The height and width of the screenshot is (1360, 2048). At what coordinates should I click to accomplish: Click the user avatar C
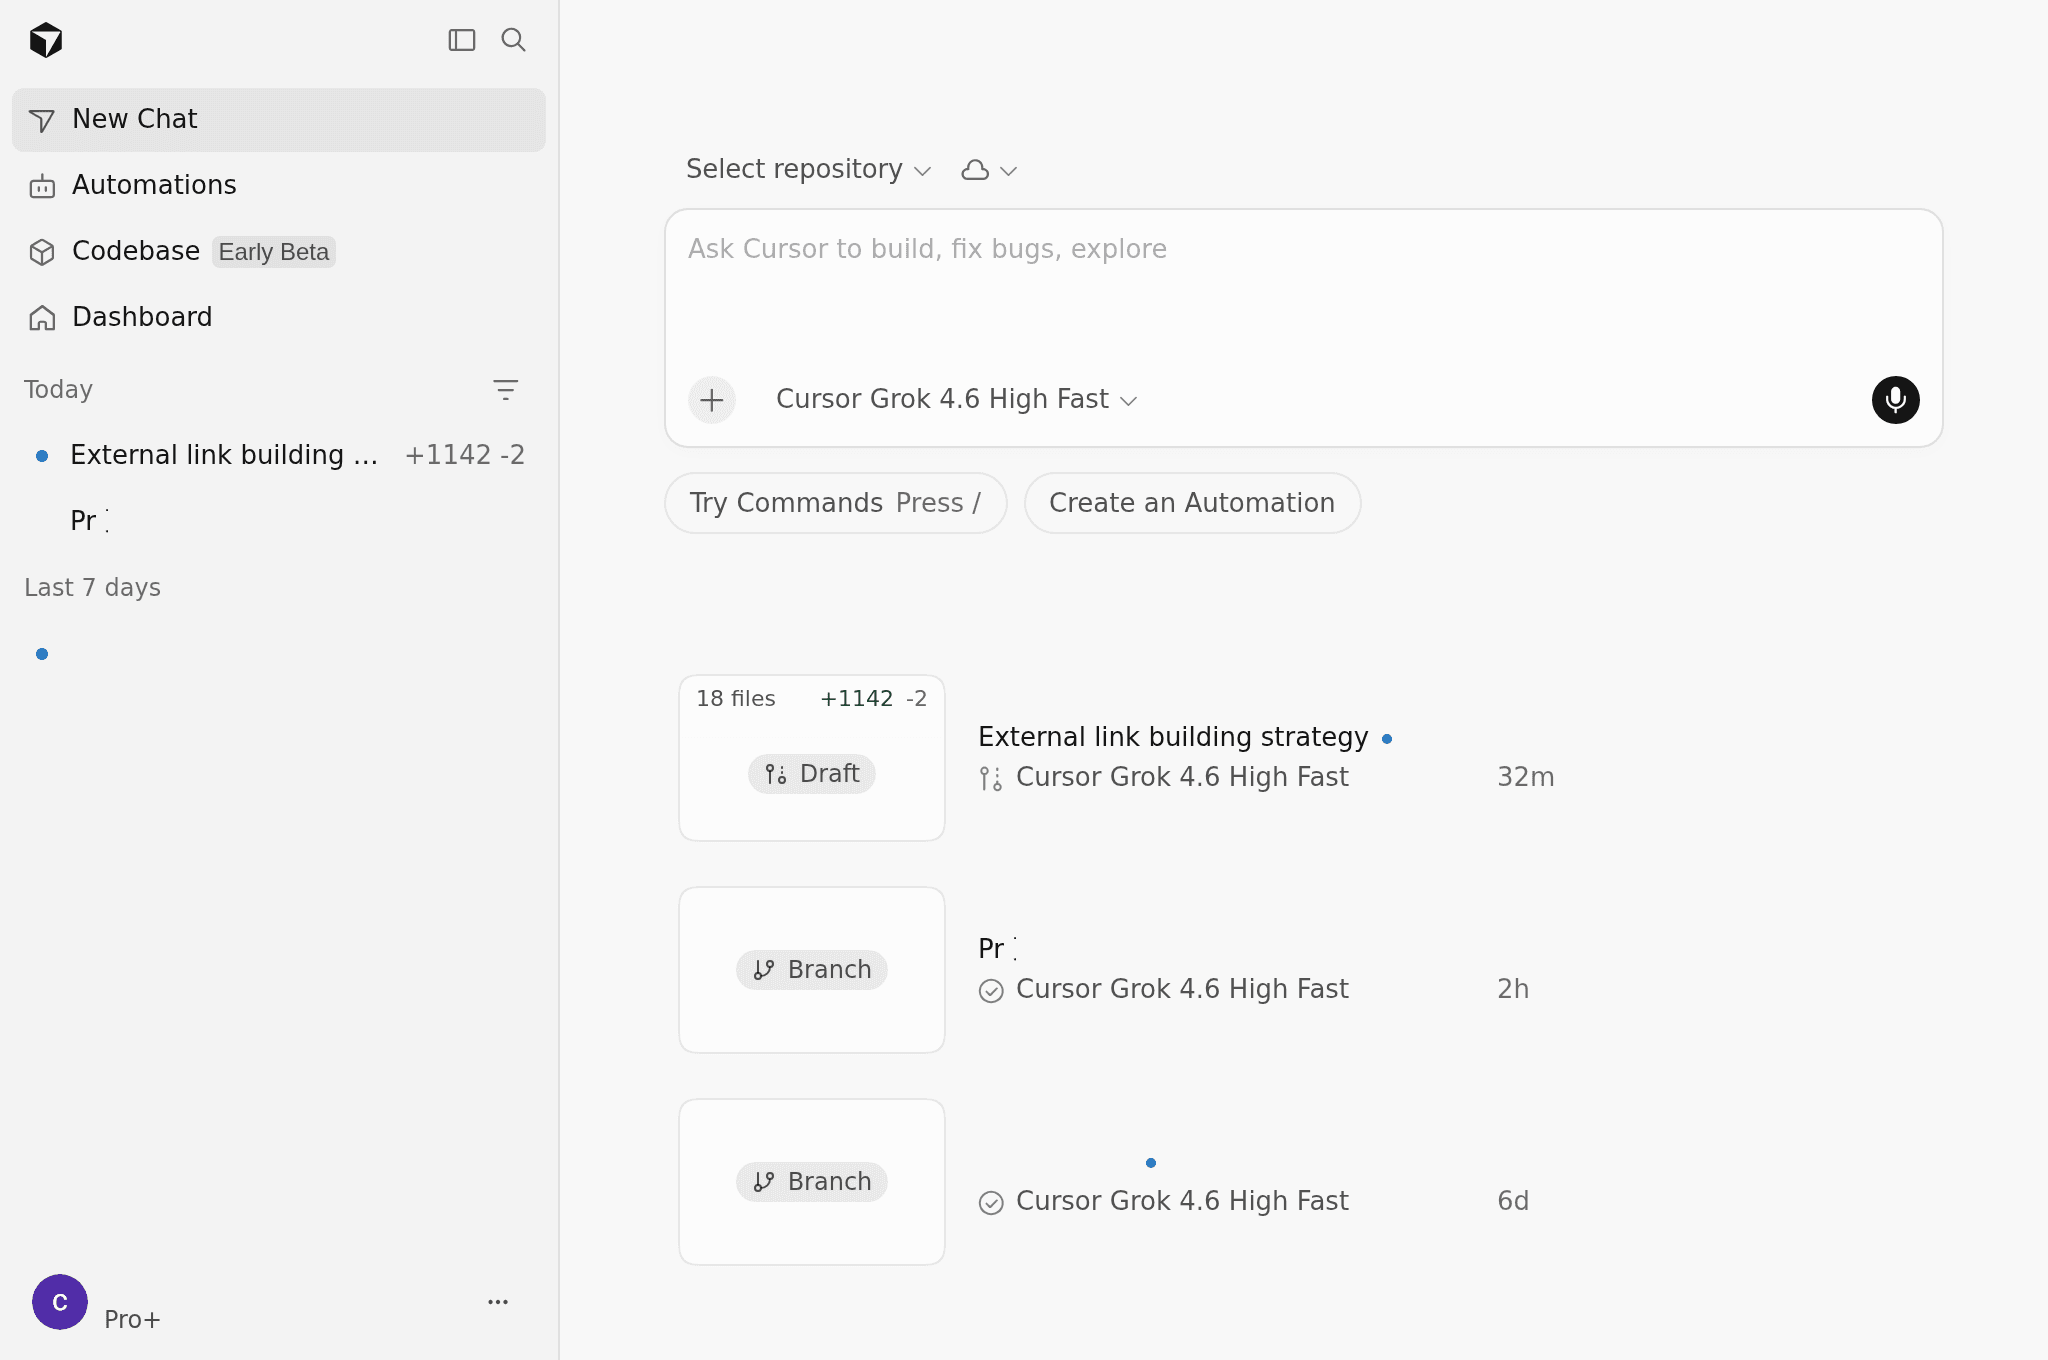[60, 1302]
